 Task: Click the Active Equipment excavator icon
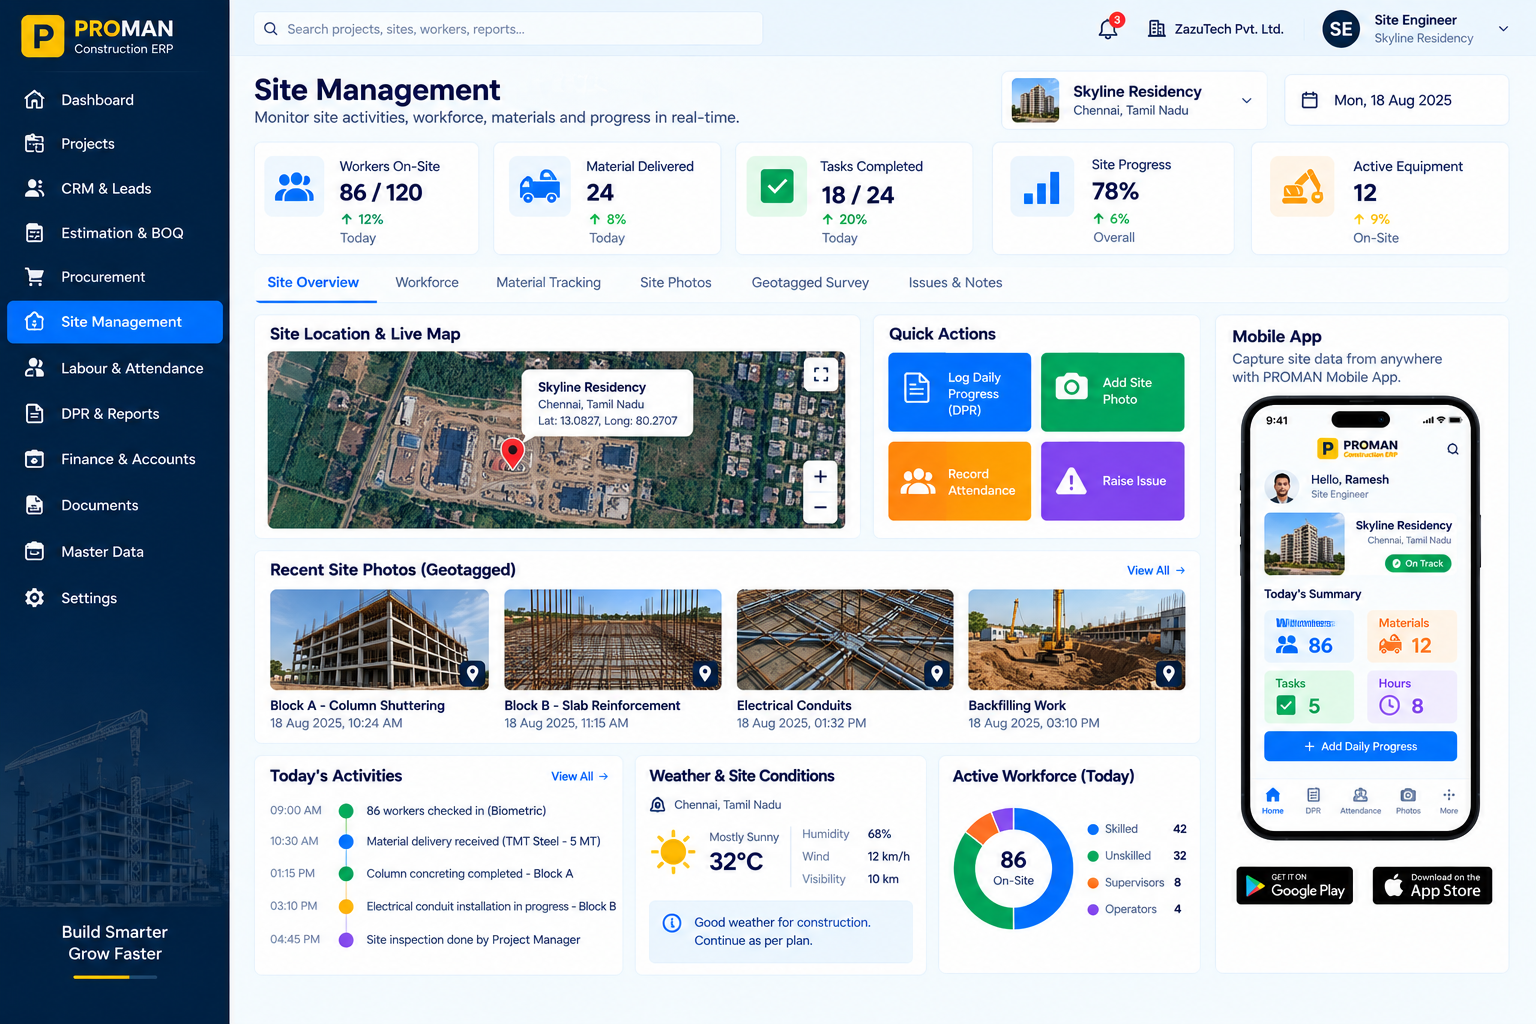[x=1302, y=187]
